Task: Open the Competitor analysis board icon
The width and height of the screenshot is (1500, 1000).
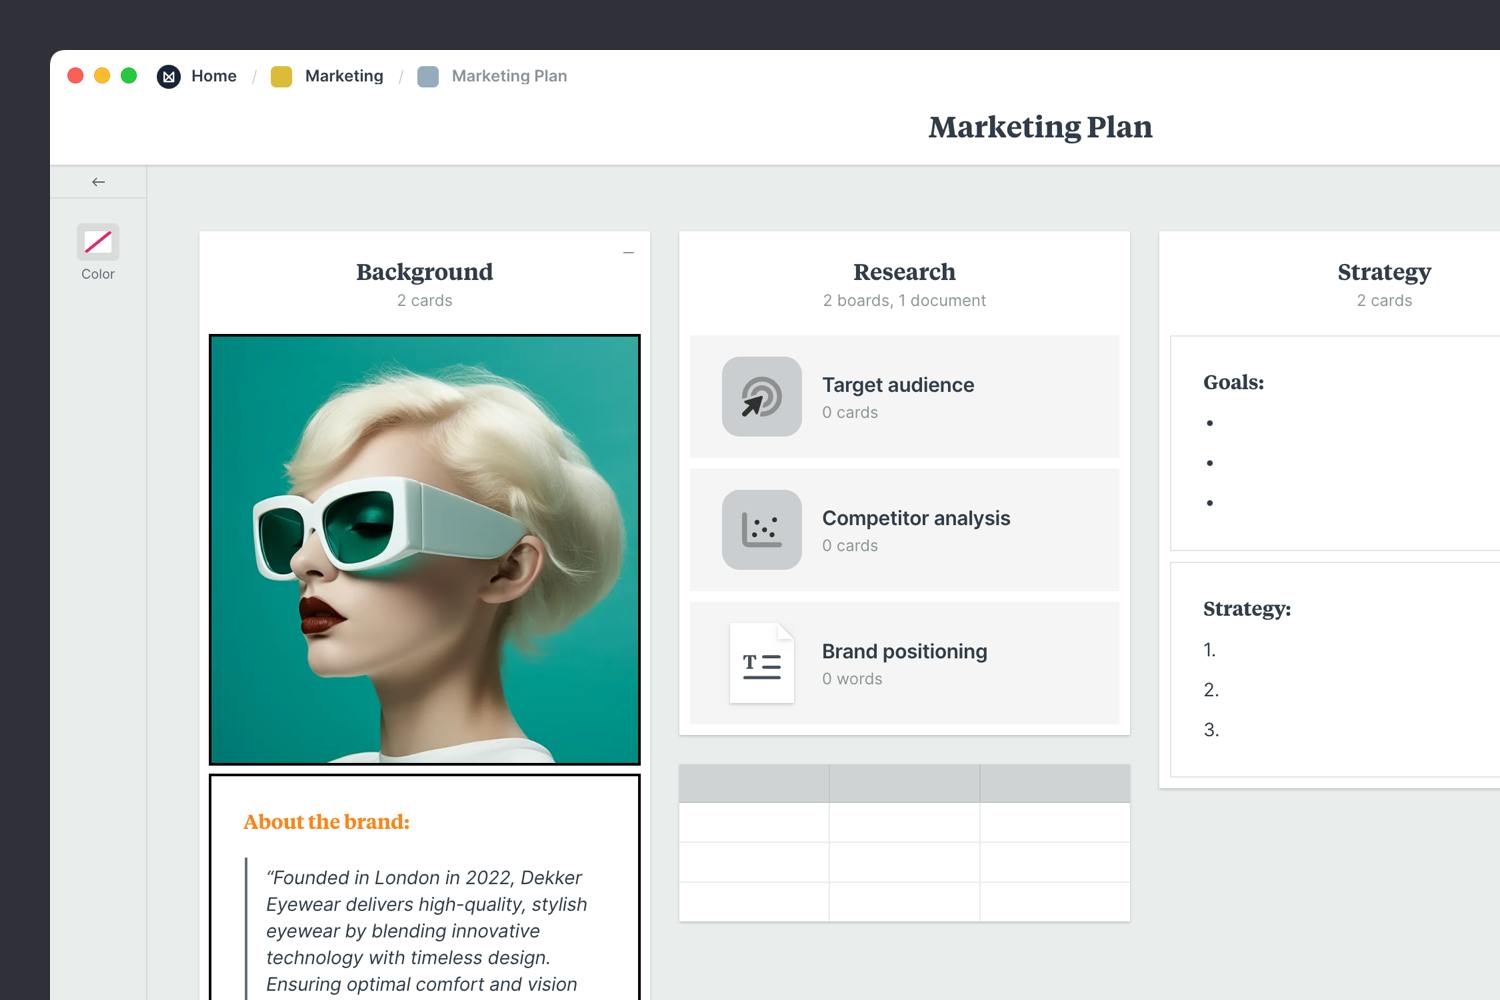Action: coord(761,530)
